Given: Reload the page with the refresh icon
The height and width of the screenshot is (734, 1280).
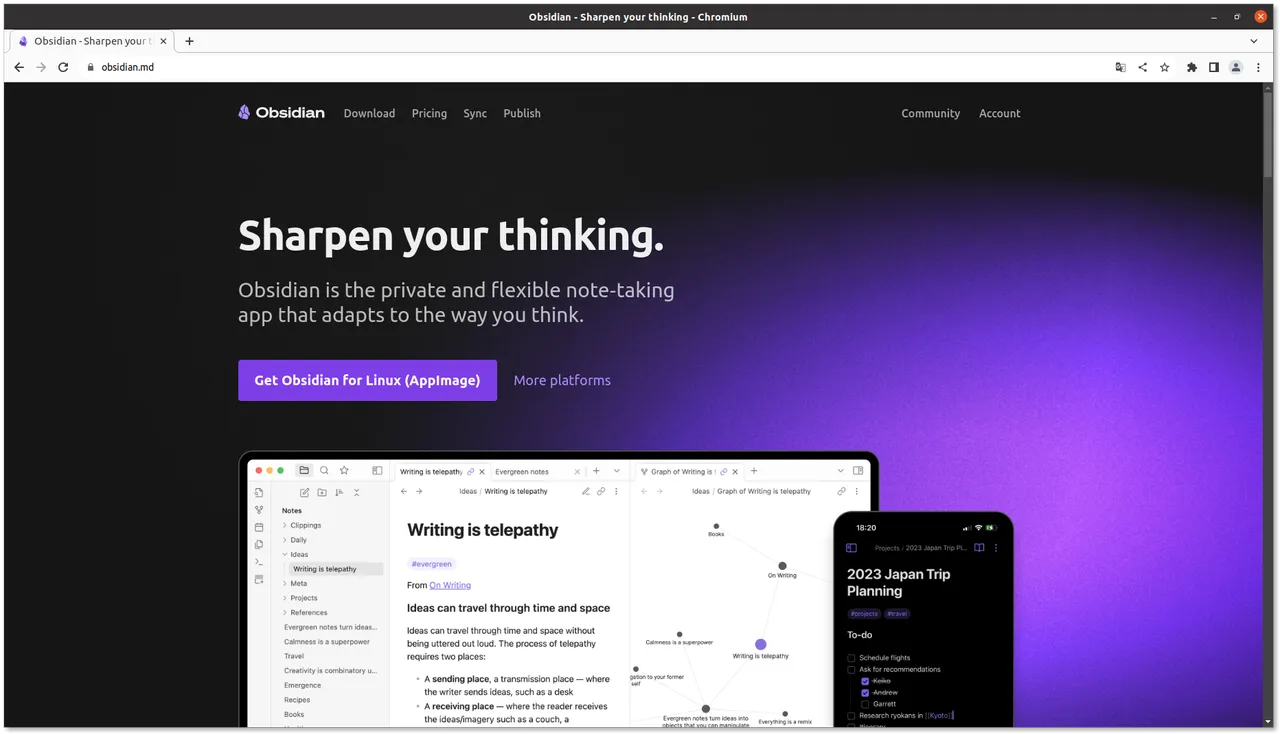Looking at the screenshot, I should click(63, 67).
